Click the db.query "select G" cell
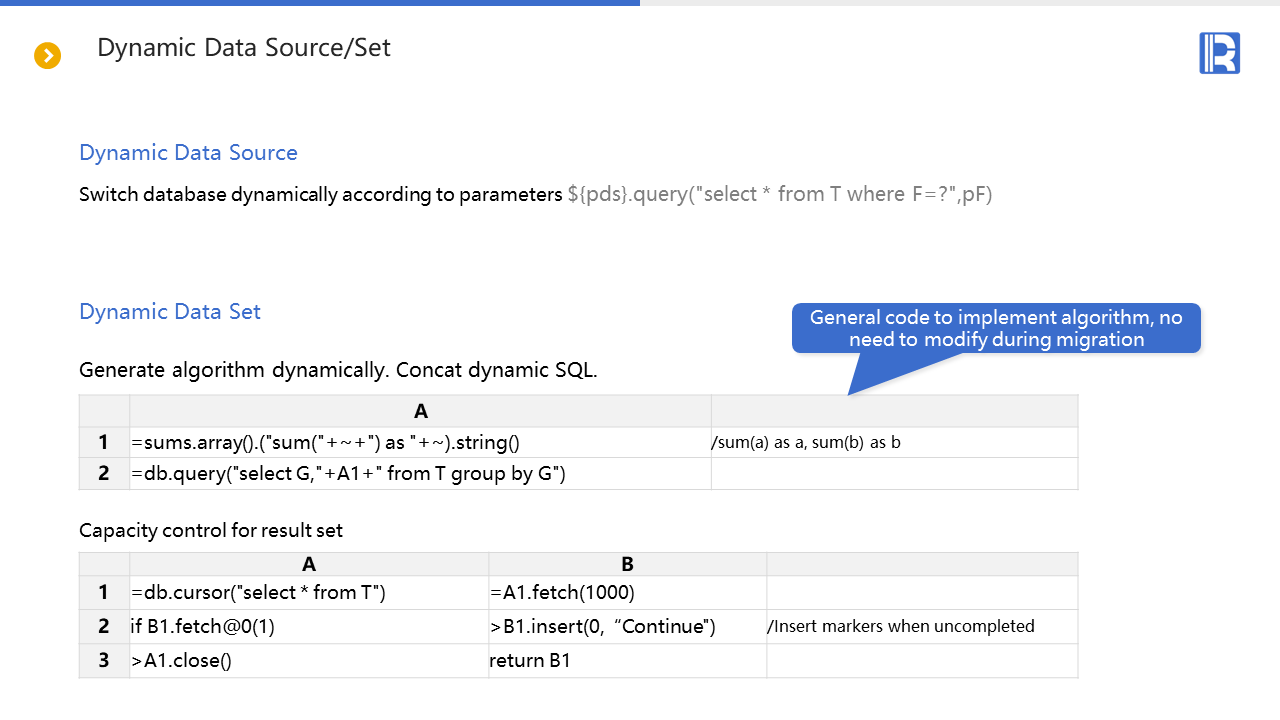 (x=348, y=474)
